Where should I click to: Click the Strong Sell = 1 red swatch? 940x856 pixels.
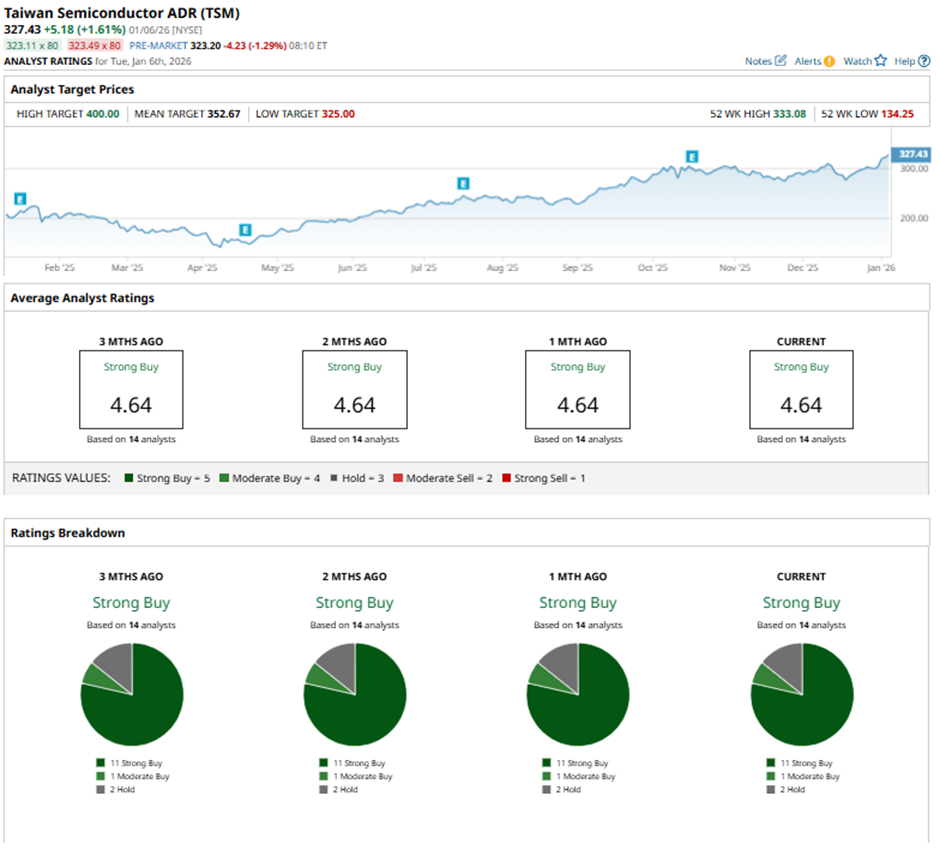tap(506, 478)
